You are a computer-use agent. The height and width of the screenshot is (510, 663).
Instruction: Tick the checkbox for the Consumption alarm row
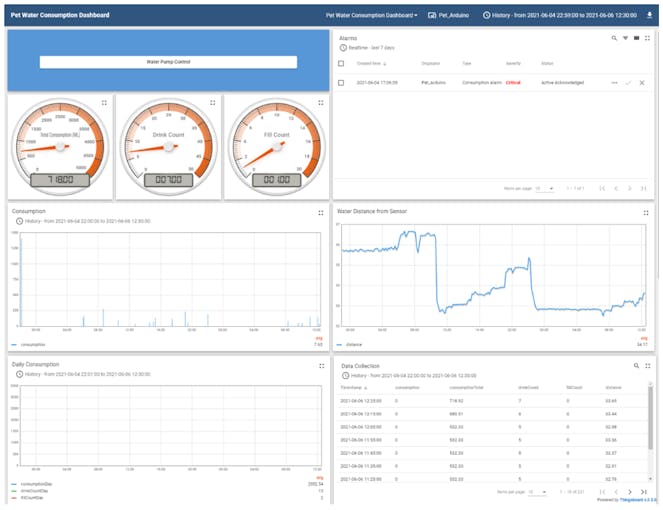[341, 83]
